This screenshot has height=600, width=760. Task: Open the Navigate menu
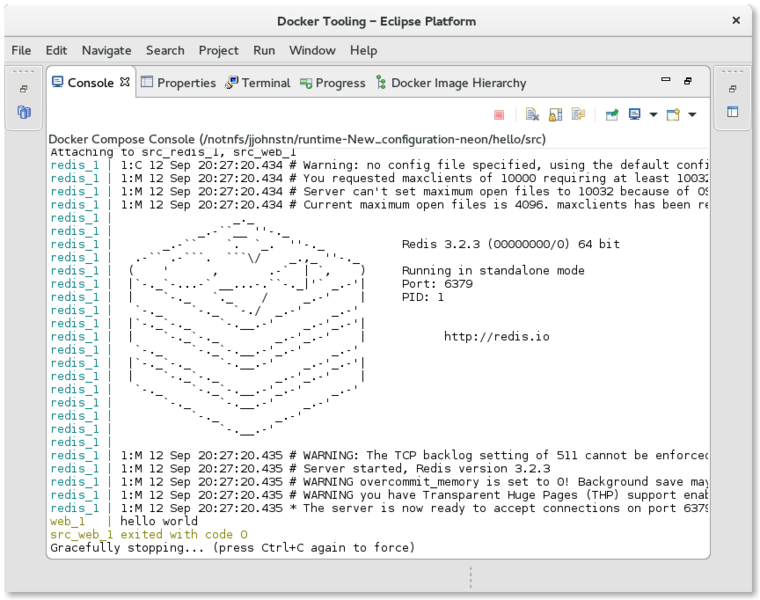[x=107, y=50]
